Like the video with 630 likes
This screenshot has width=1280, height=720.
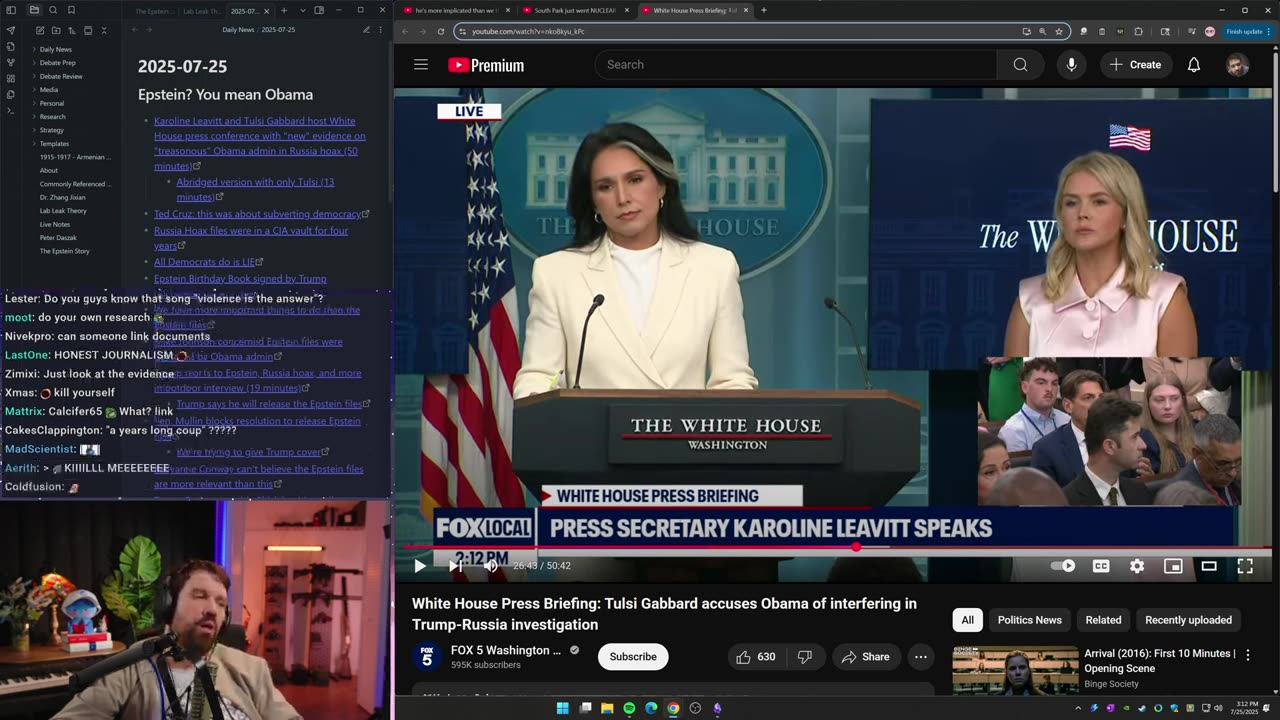[756, 657]
